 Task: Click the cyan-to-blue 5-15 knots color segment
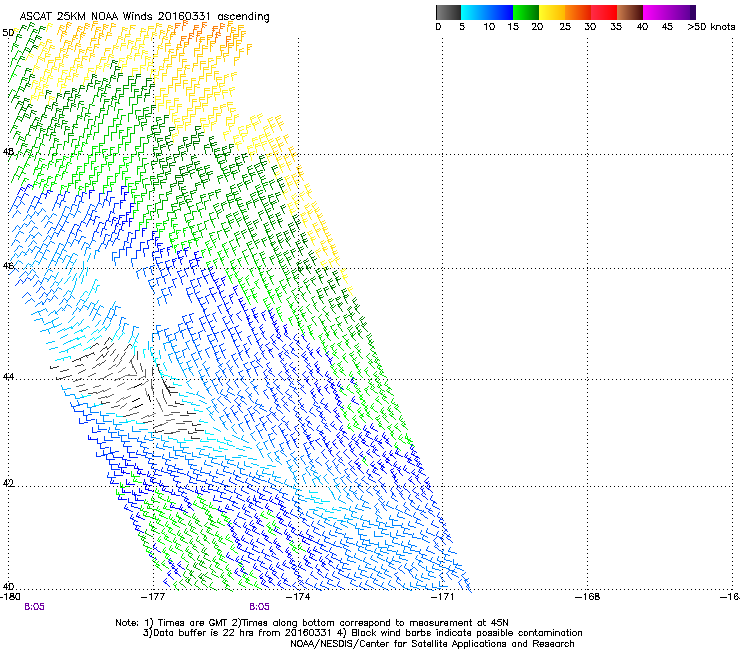coord(487,12)
